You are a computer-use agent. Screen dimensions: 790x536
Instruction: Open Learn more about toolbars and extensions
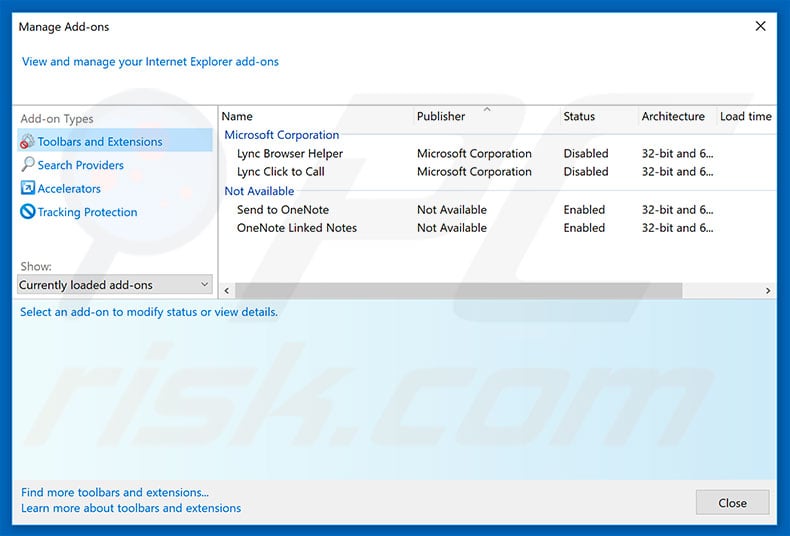pyautogui.click(x=131, y=508)
